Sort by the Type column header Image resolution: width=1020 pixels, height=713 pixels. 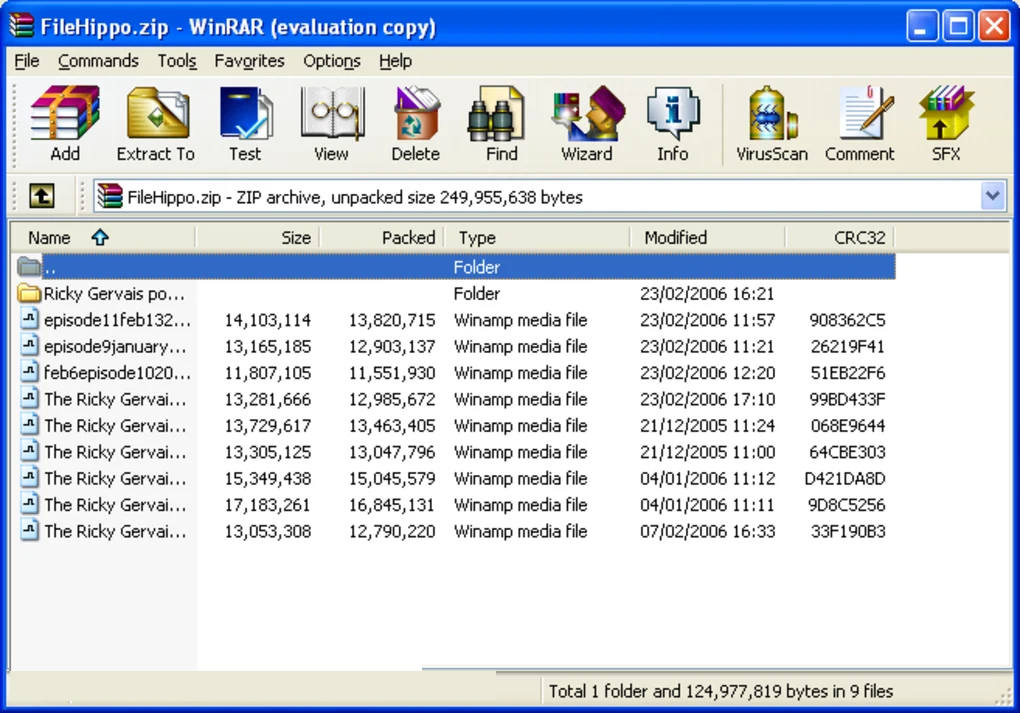(537, 237)
